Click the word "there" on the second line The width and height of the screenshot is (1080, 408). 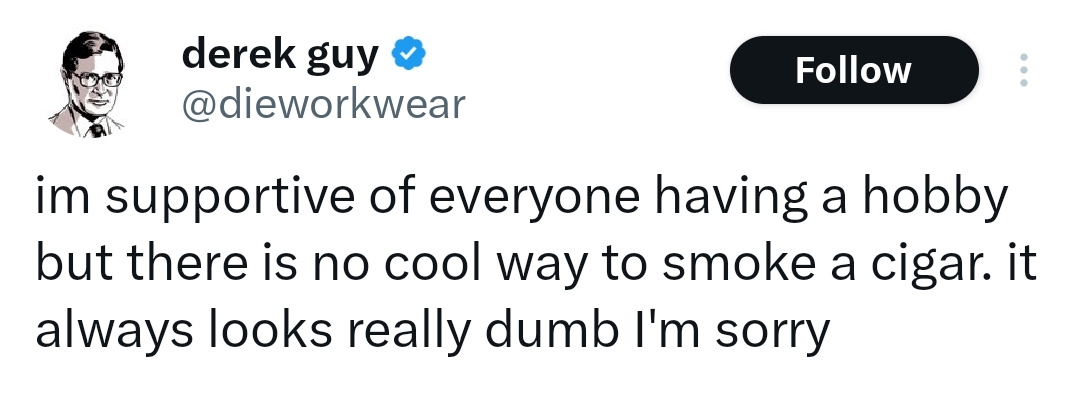coord(186,265)
